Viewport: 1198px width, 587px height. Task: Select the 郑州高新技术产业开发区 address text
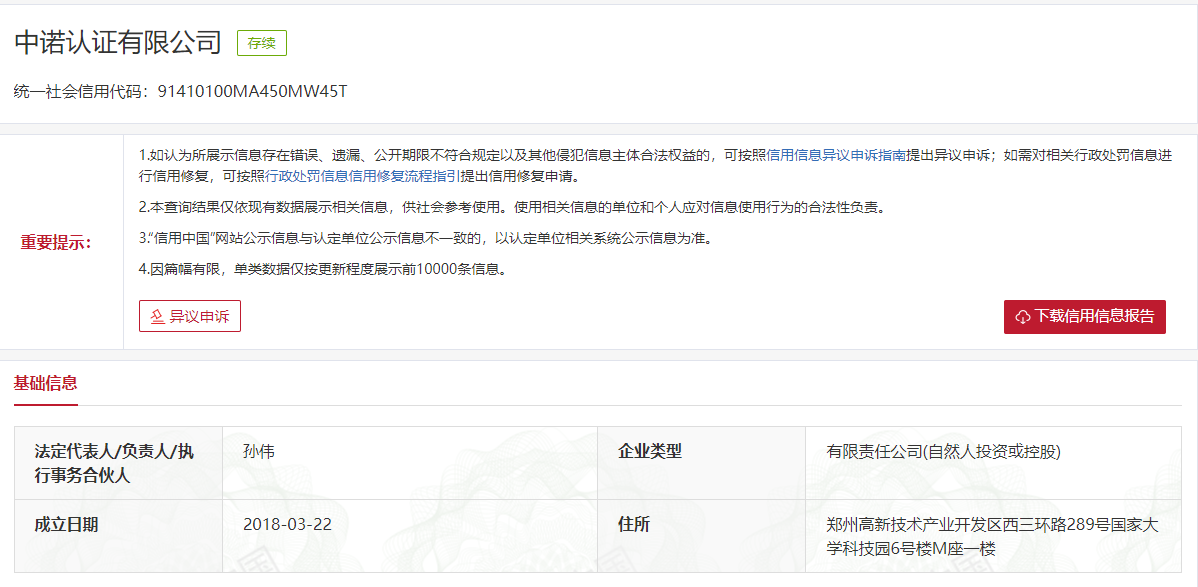pyautogui.click(x=992, y=537)
